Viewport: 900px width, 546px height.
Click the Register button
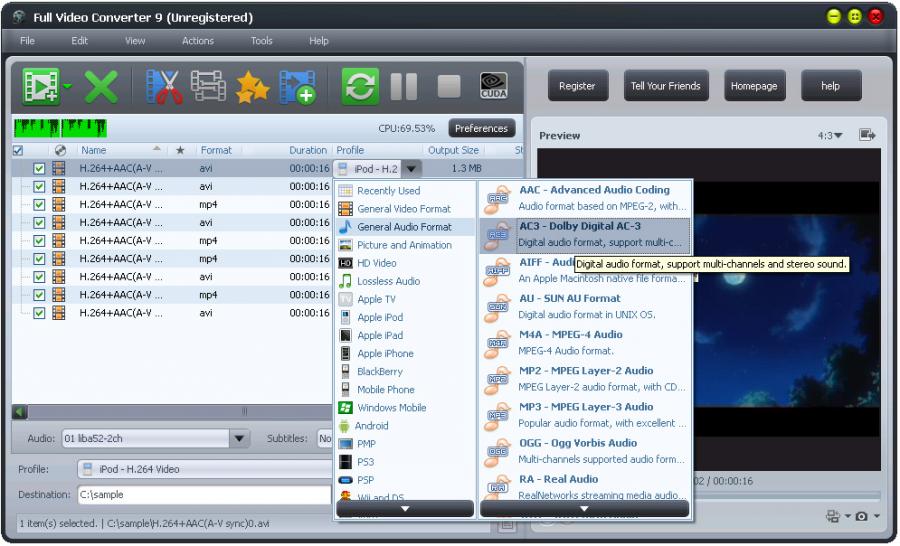click(577, 86)
